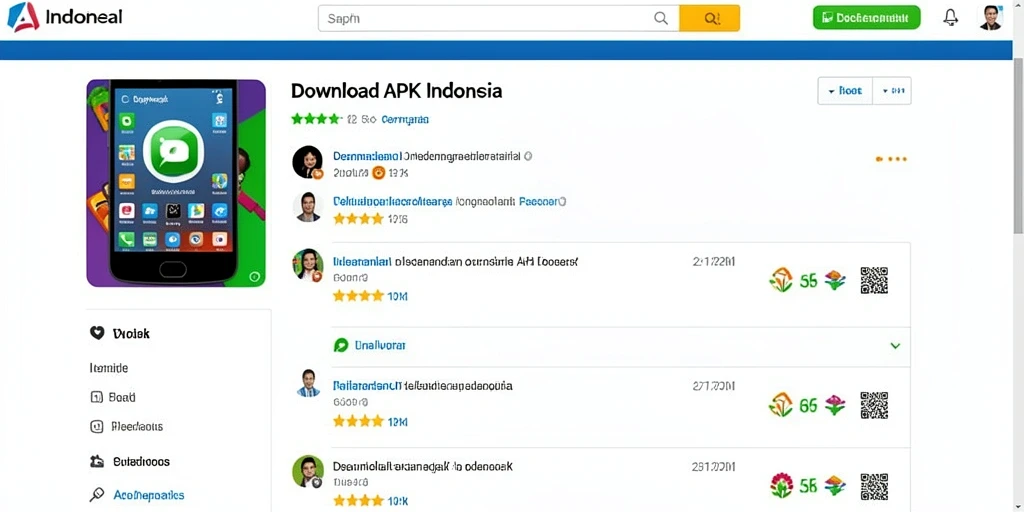Open QR code in Pailarendenci row
This screenshot has height=512, width=1024.
tap(874, 406)
